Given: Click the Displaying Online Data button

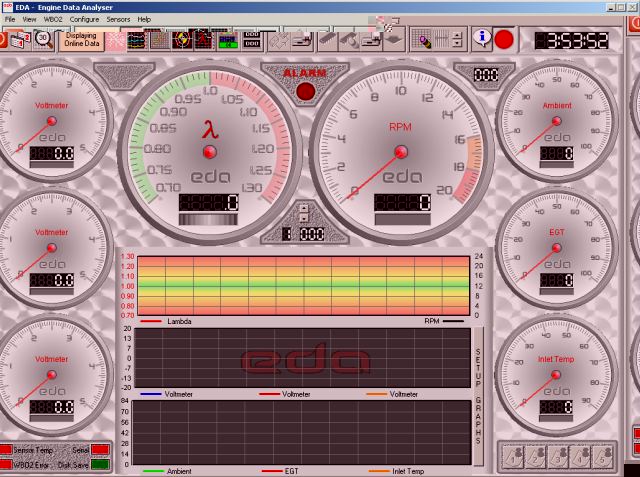Looking at the screenshot, I should click(x=81, y=40).
